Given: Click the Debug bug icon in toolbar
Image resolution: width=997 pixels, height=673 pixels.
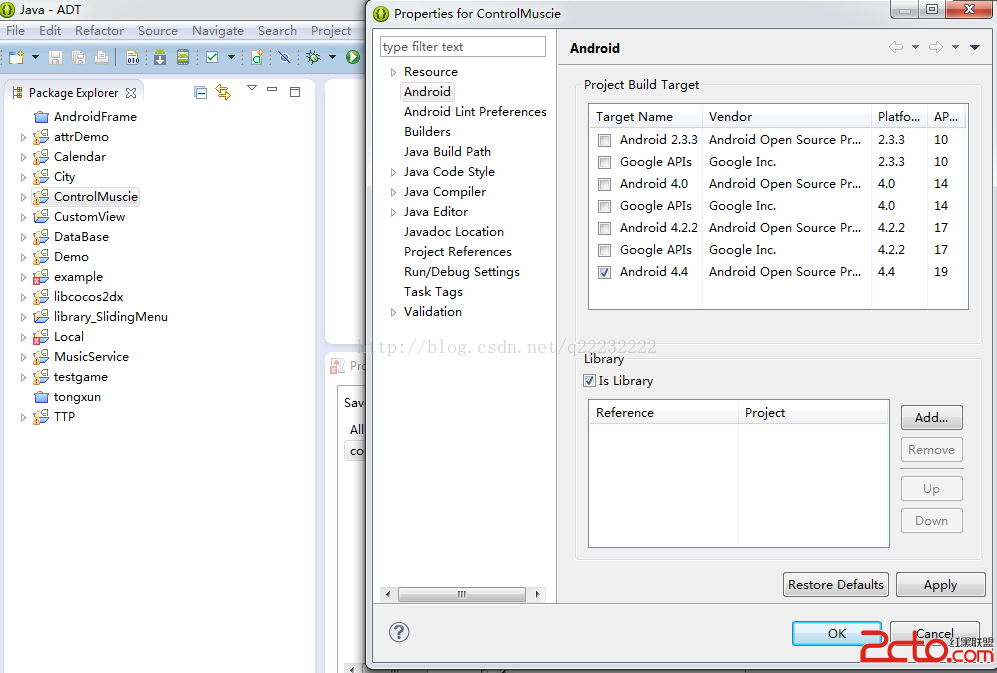Looking at the screenshot, I should pyautogui.click(x=313, y=58).
